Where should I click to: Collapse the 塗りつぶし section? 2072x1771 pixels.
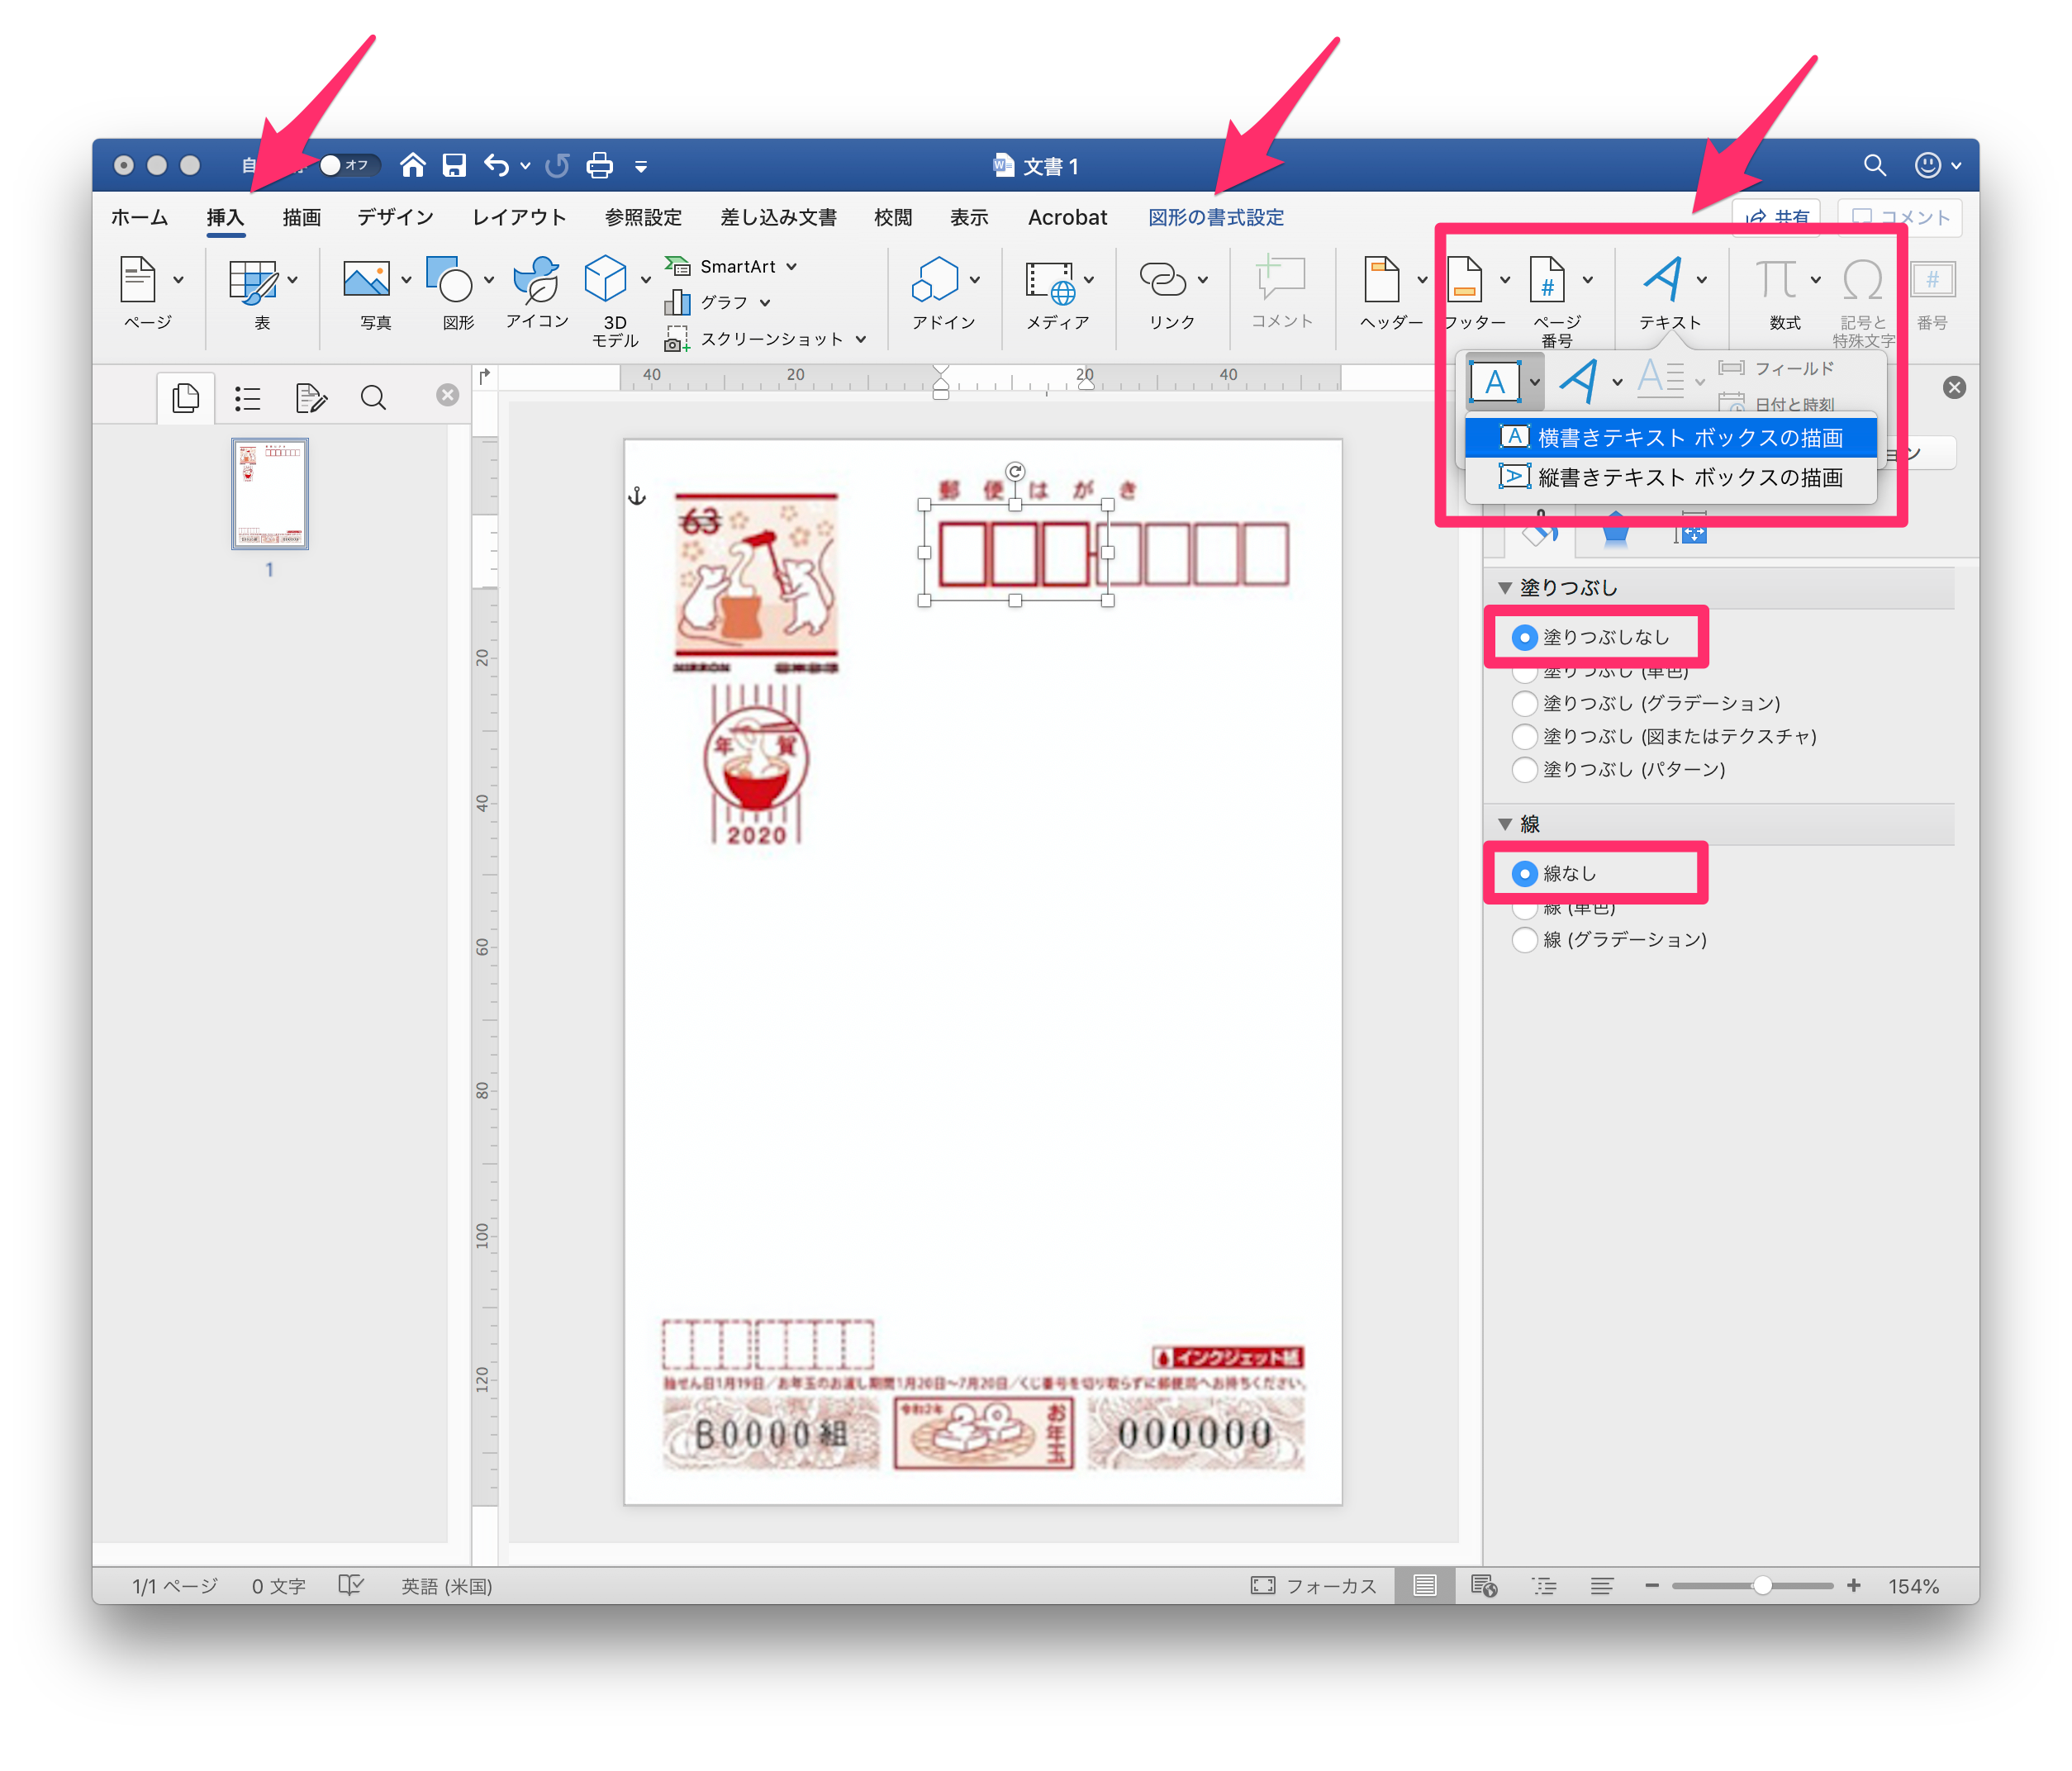pyautogui.click(x=1504, y=588)
